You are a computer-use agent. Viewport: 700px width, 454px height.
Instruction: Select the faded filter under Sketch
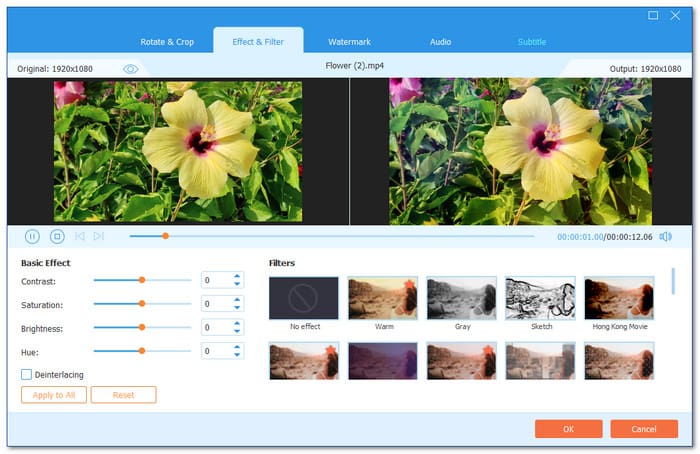click(x=540, y=361)
